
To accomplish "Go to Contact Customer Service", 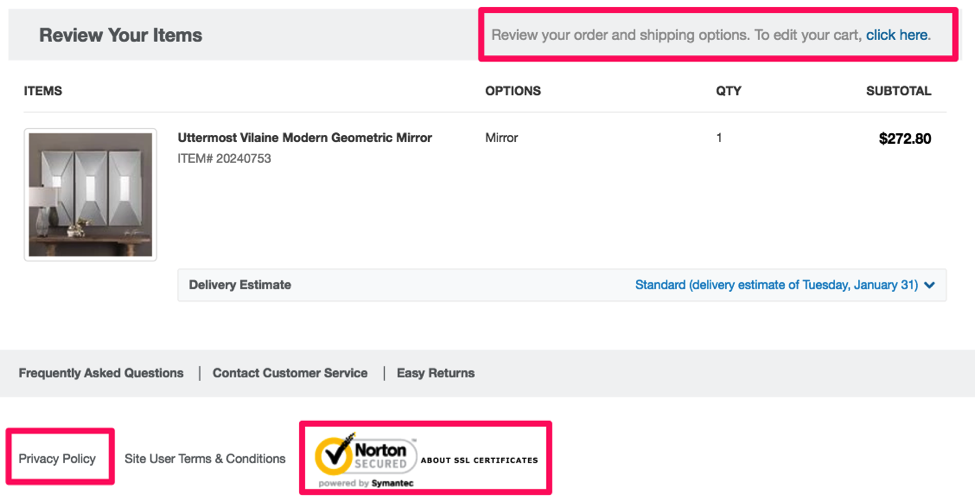I will pyautogui.click(x=290, y=373).
